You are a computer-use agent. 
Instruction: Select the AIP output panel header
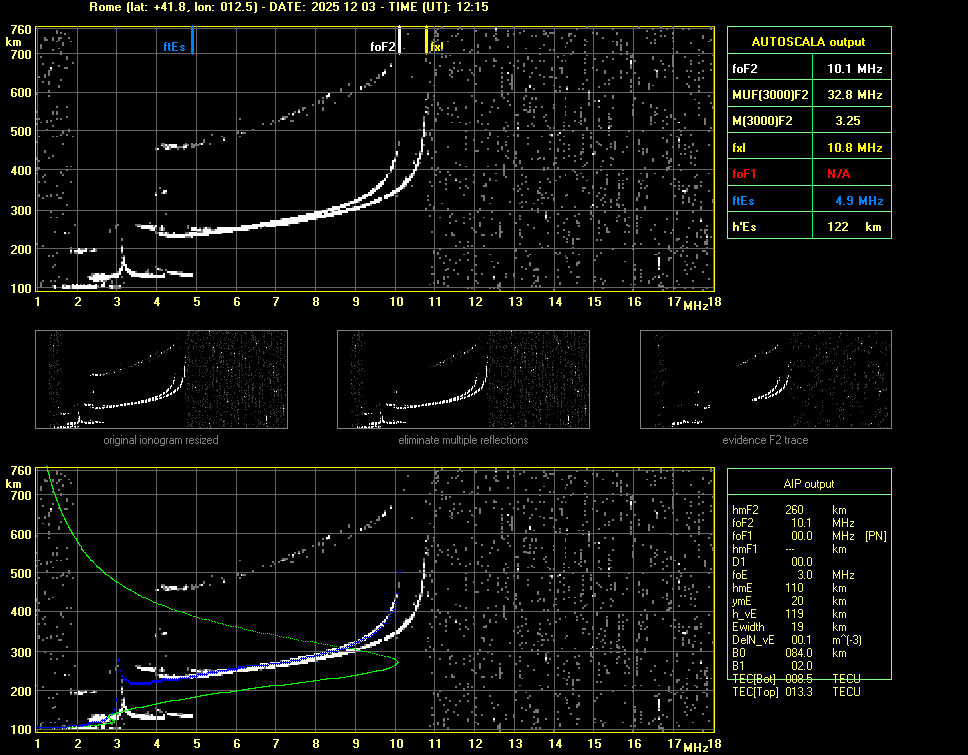coord(808,484)
